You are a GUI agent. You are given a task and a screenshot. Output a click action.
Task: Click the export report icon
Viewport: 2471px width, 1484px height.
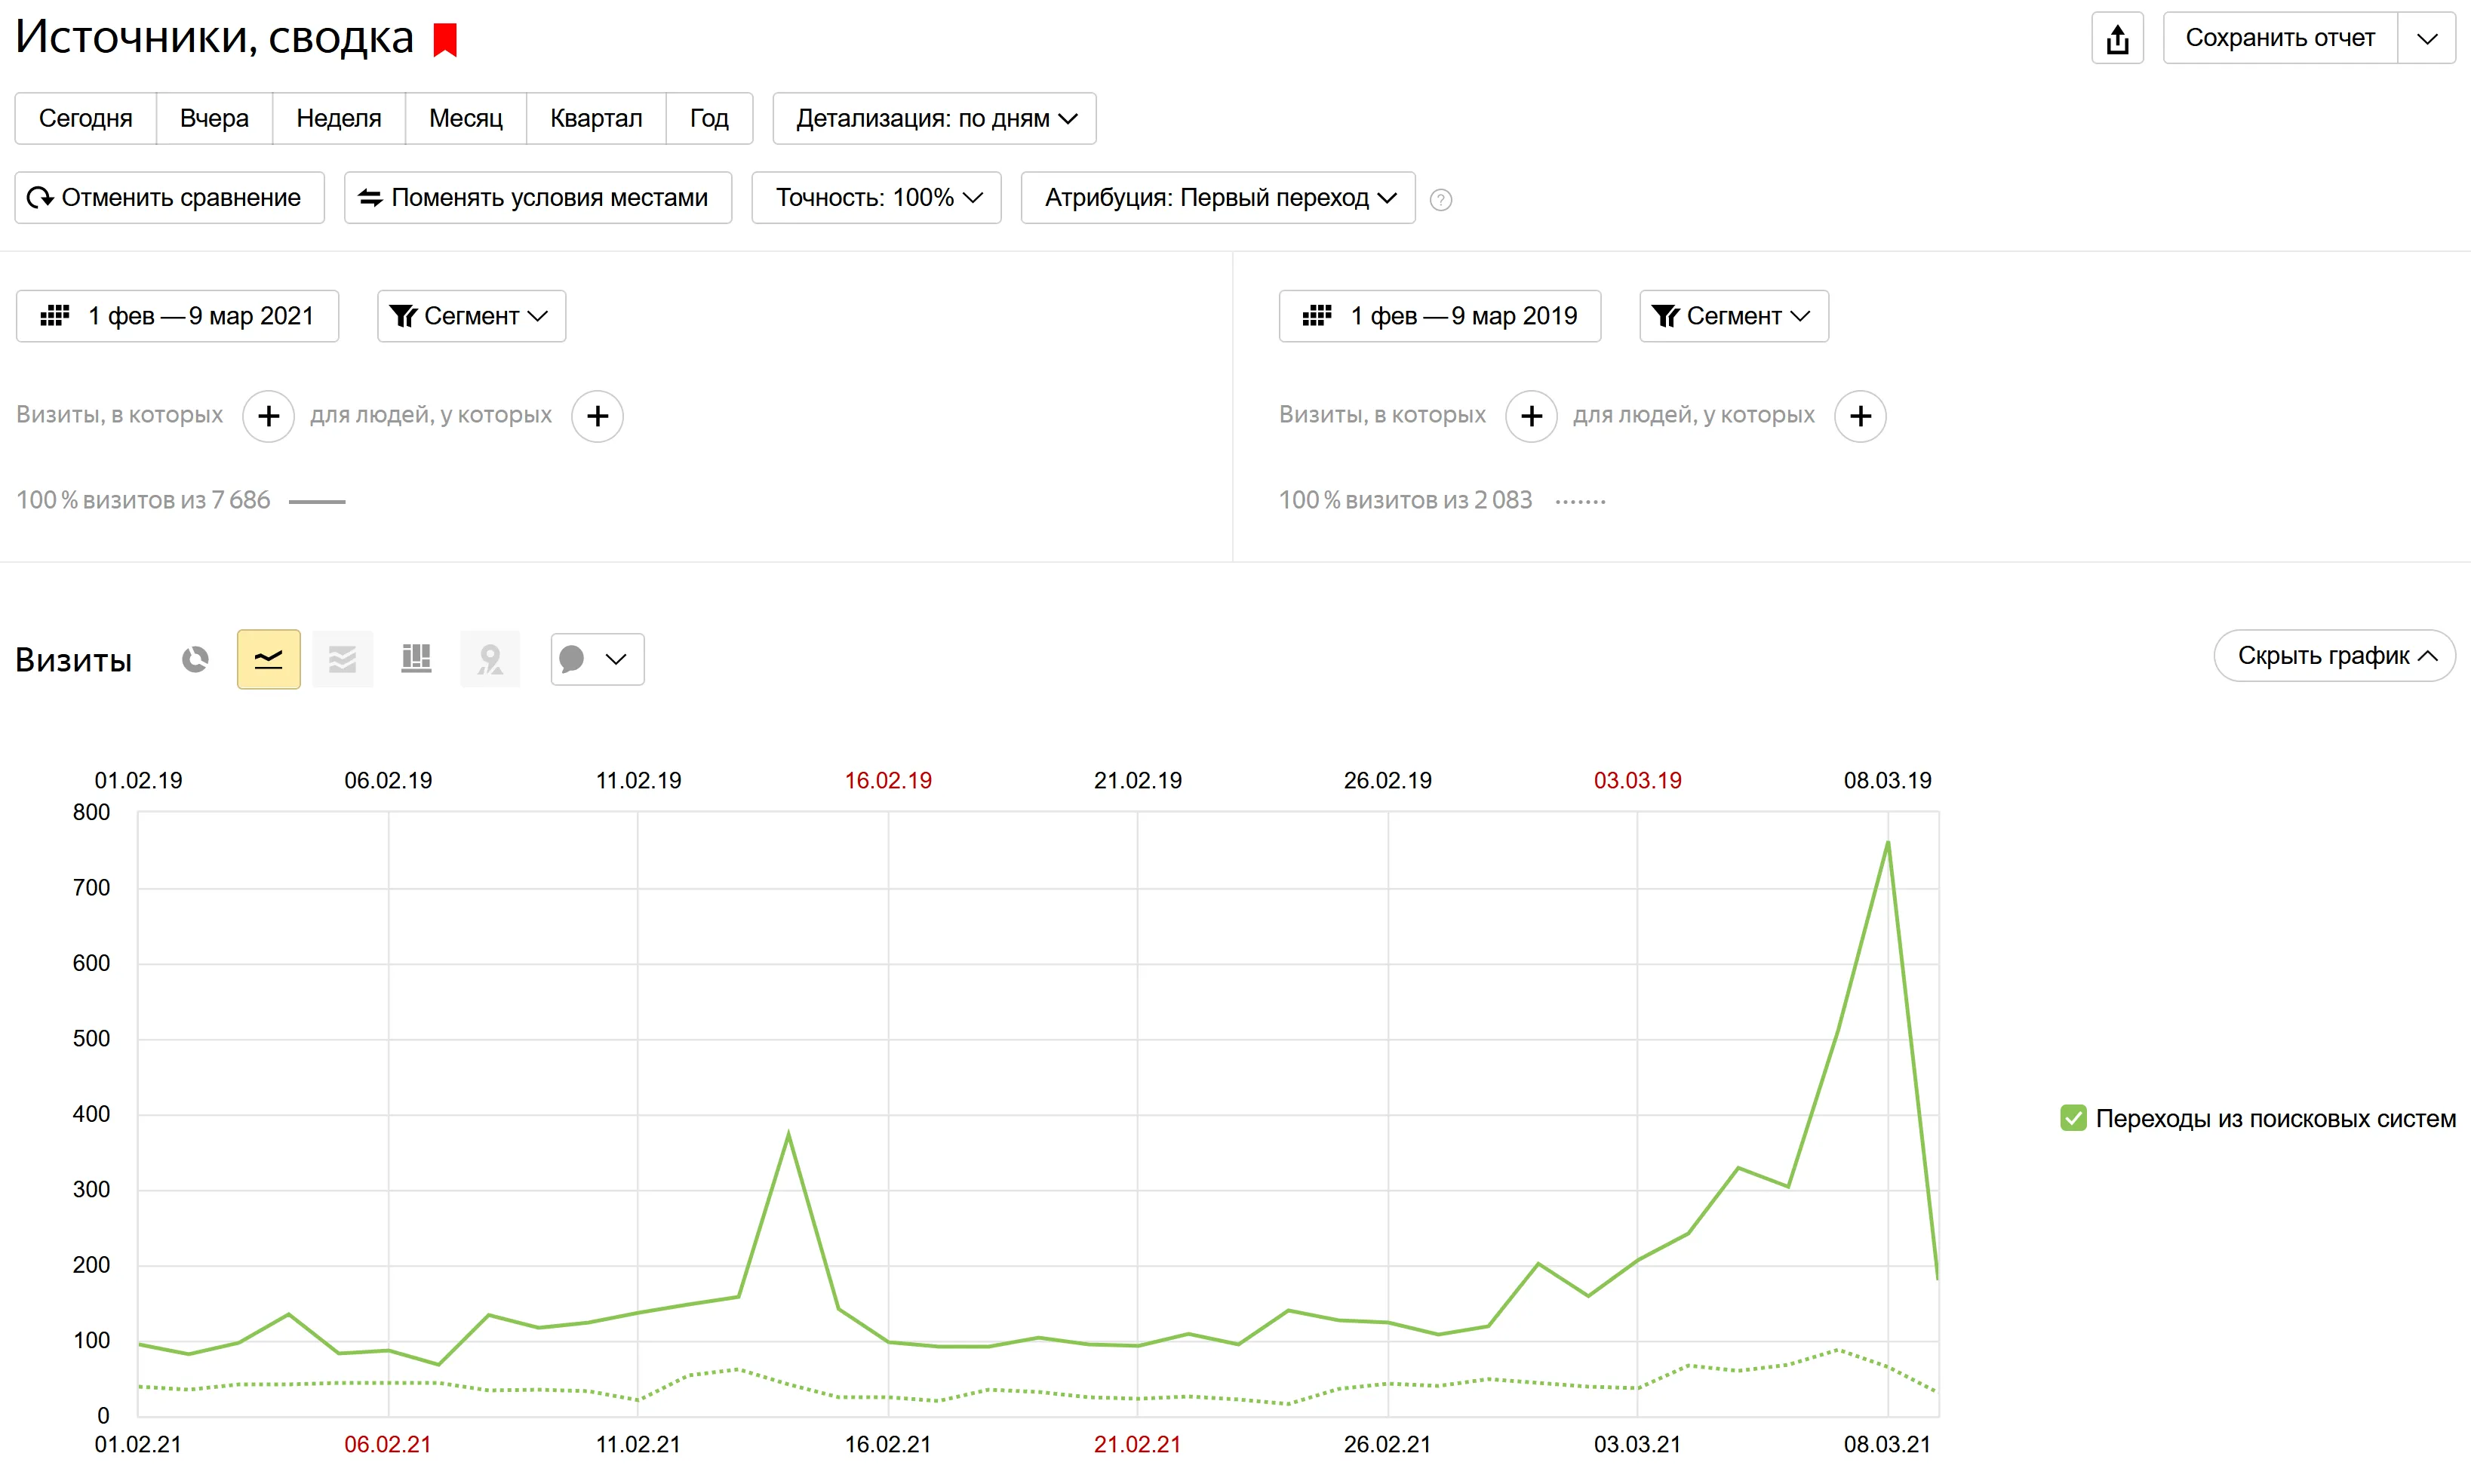click(x=2117, y=37)
